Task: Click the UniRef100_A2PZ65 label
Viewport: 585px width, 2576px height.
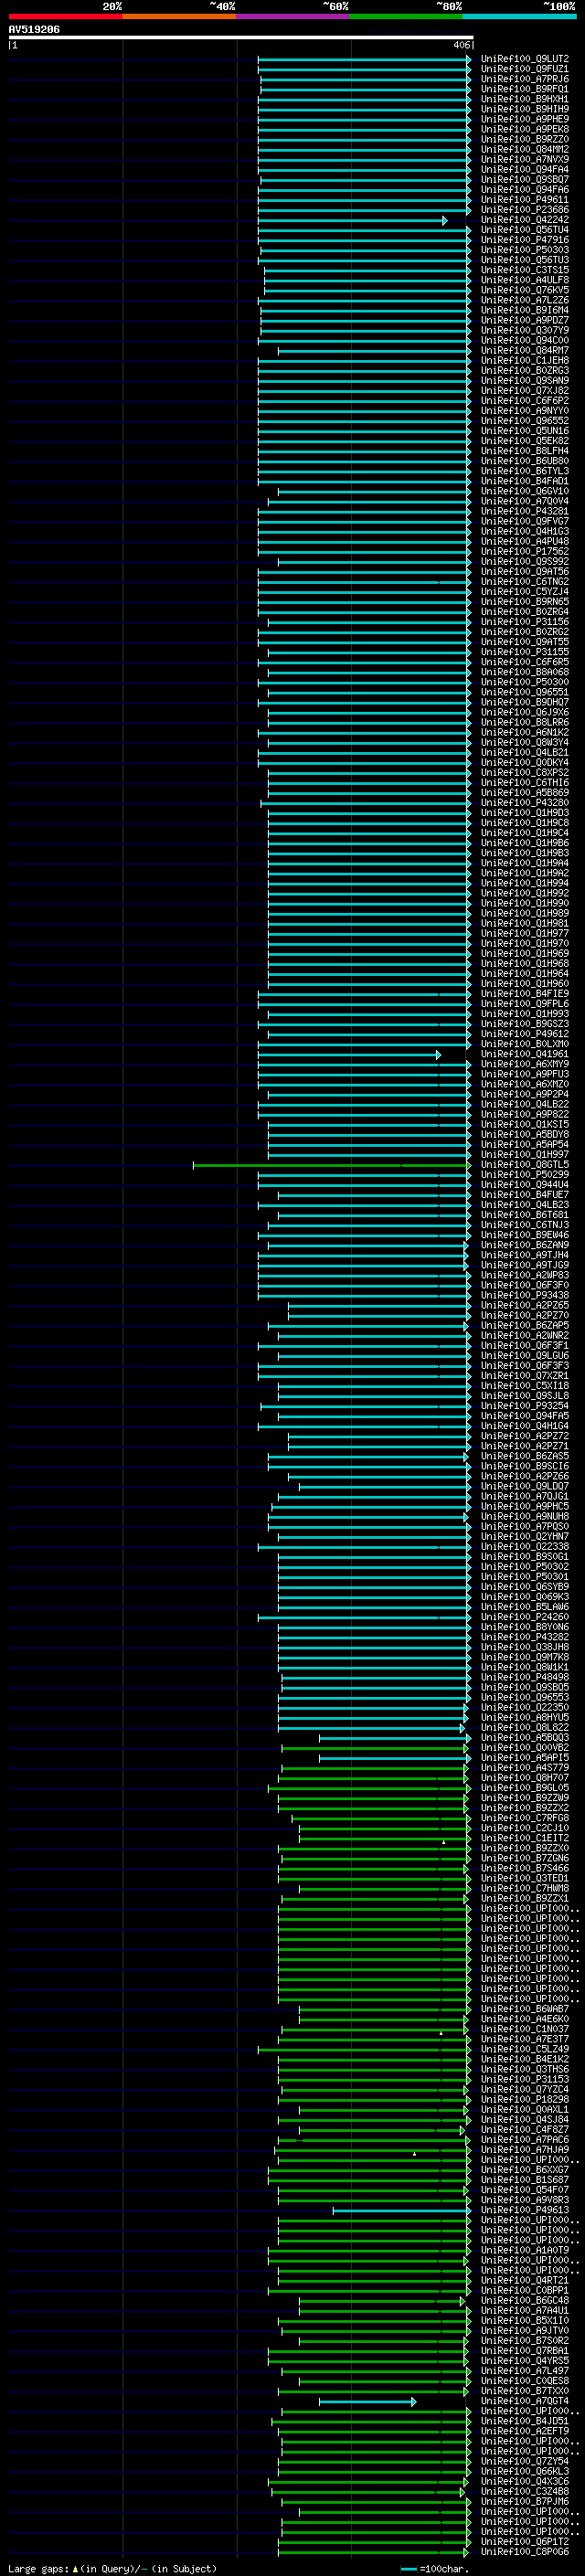Action: [524, 1305]
